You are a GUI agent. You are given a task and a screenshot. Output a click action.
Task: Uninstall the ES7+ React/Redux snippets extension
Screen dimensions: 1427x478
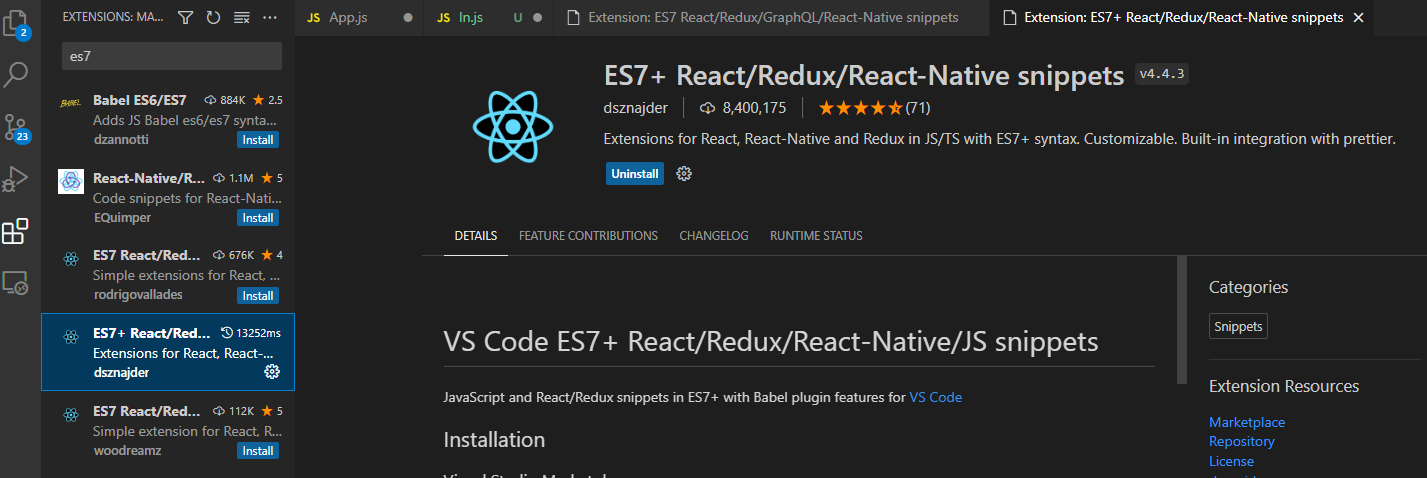635,174
